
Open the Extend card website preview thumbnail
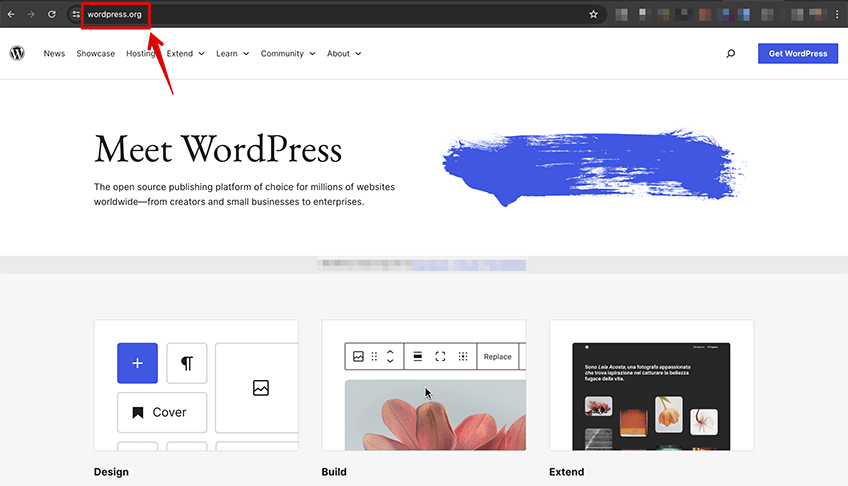(651, 396)
